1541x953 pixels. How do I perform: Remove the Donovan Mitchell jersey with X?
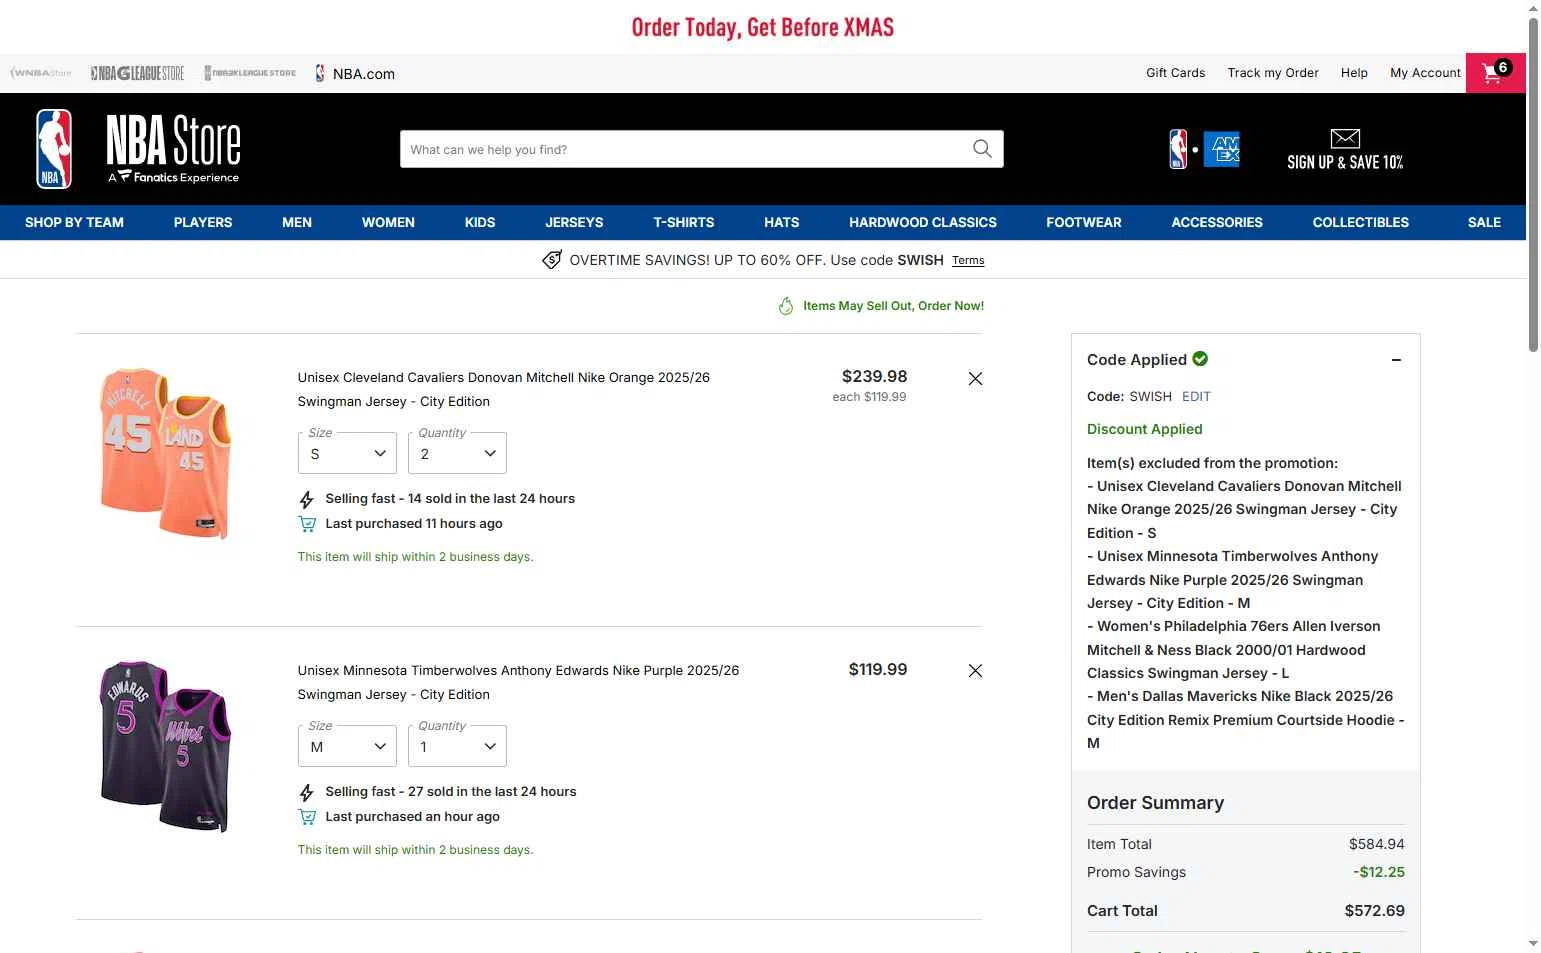coord(975,378)
